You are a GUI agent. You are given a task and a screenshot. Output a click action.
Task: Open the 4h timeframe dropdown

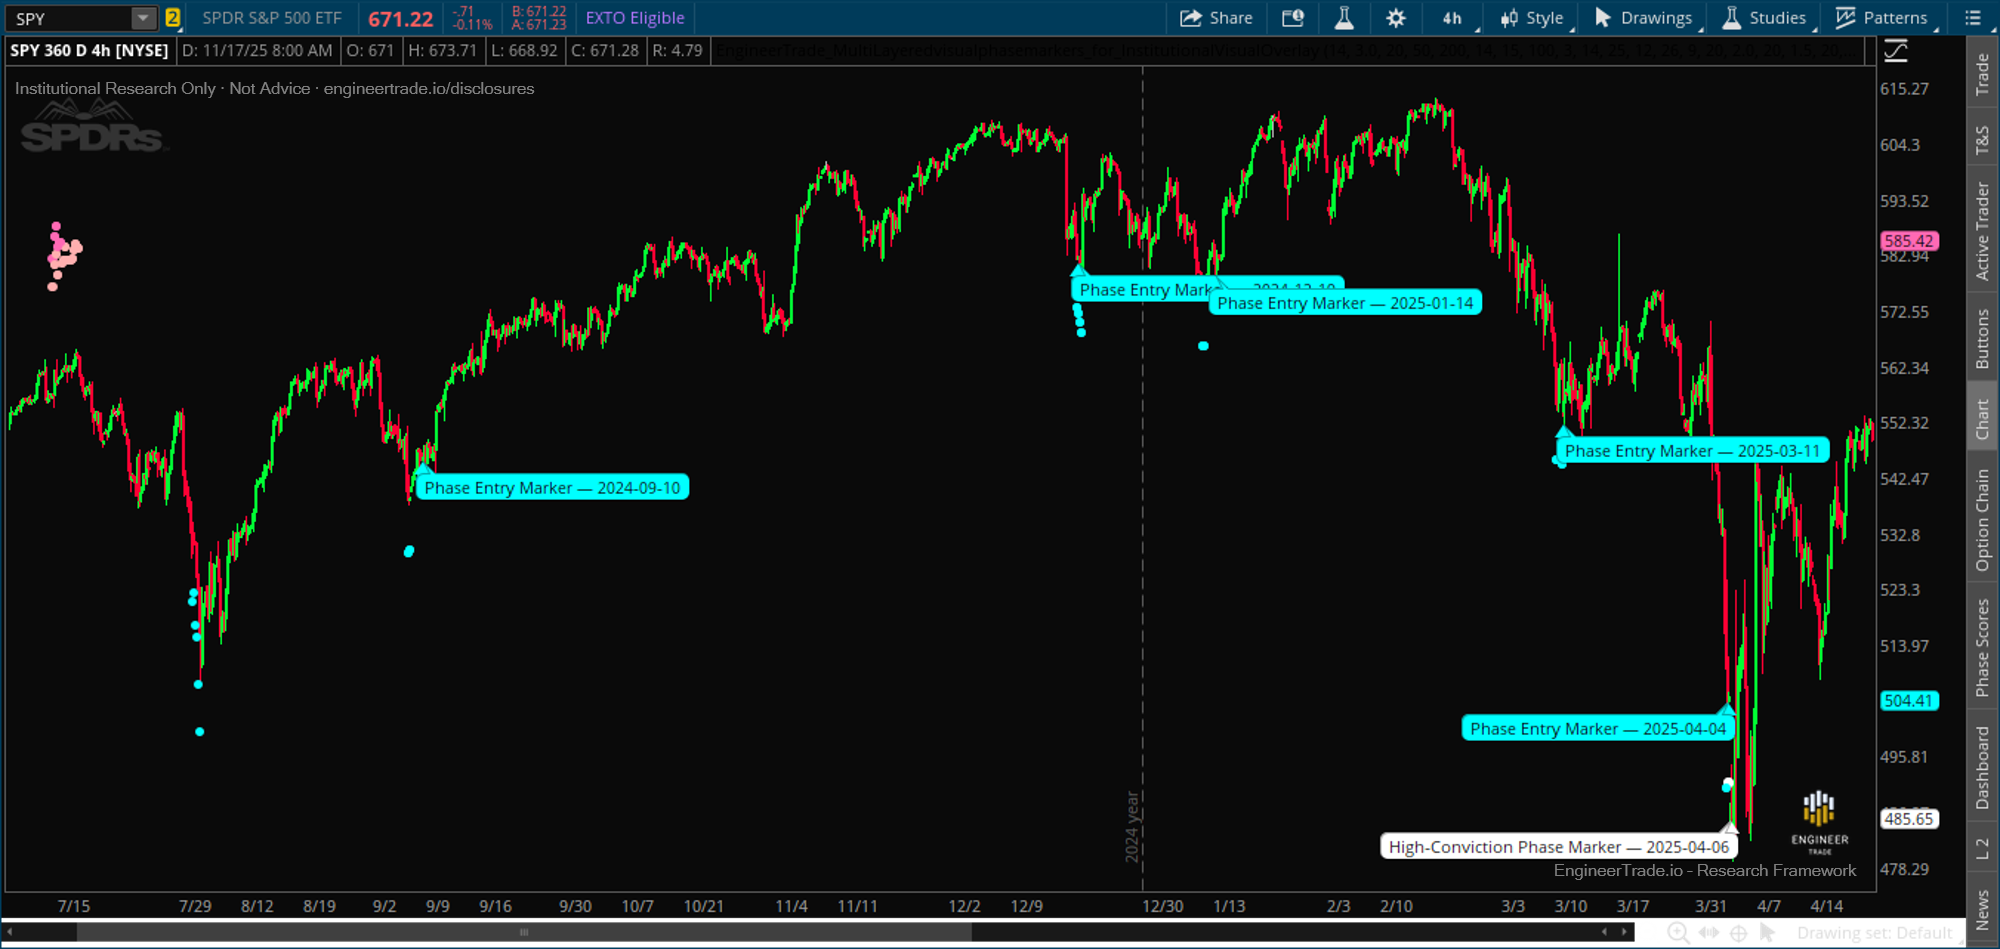[x=1453, y=17]
